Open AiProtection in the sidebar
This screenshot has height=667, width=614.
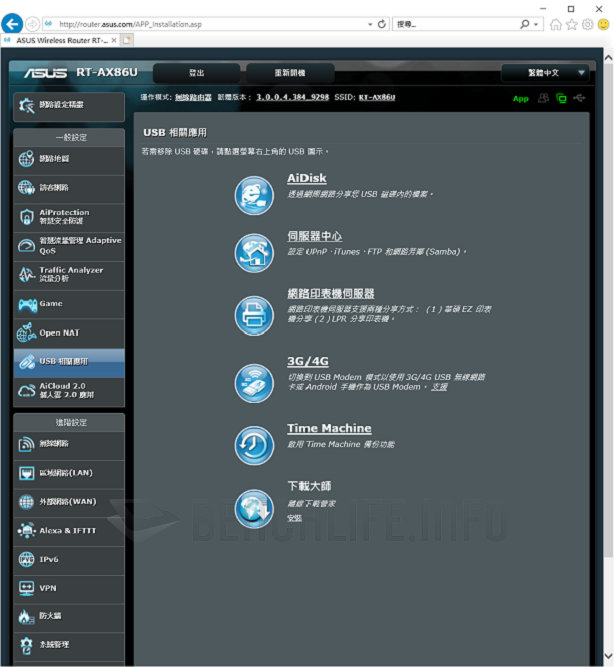pos(69,217)
